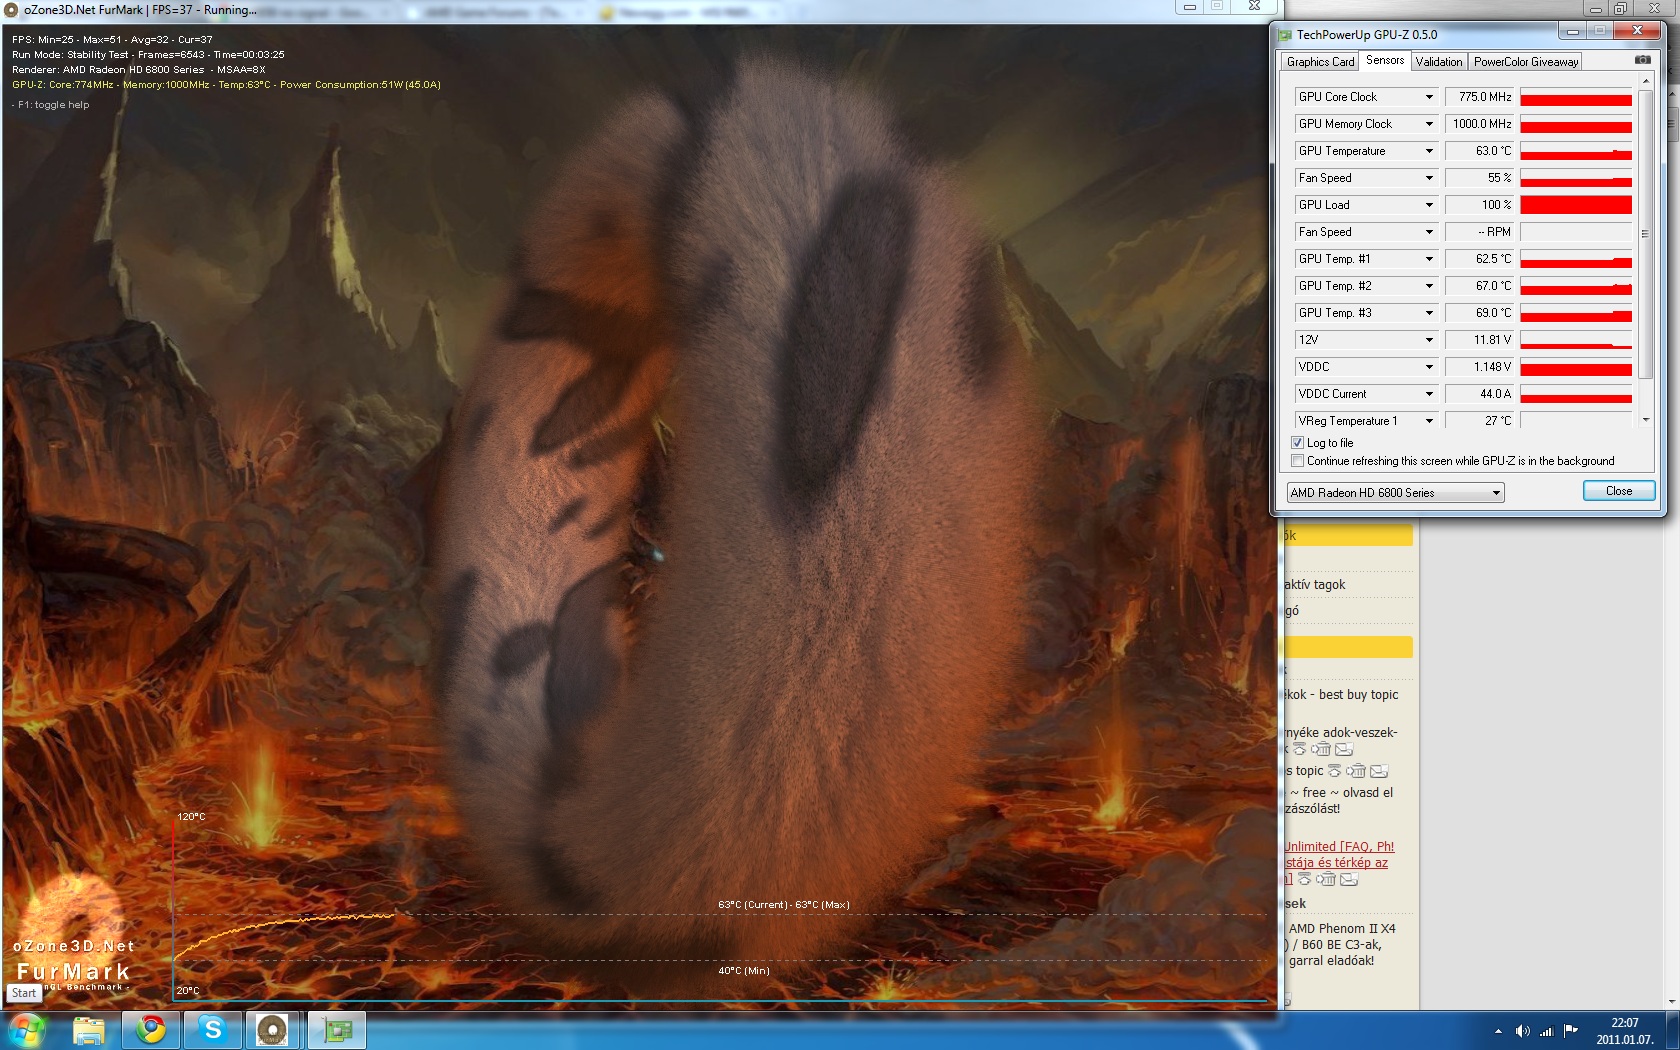Click network signal tray icon
This screenshot has height=1050, width=1680.
pos(1546,1031)
